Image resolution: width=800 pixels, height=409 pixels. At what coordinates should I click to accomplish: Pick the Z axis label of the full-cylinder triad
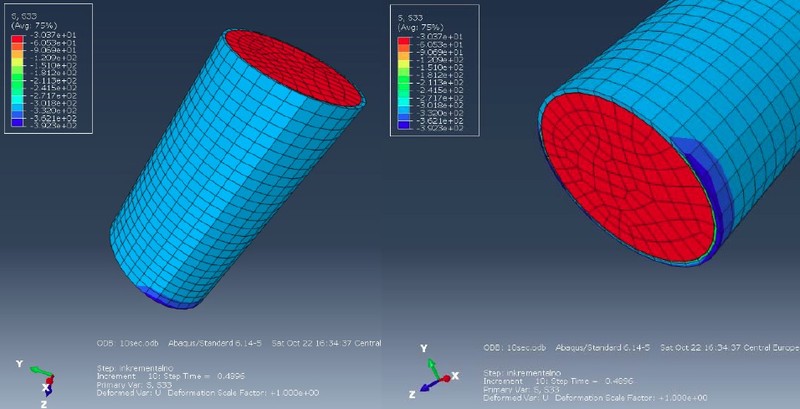pos(45,402)
